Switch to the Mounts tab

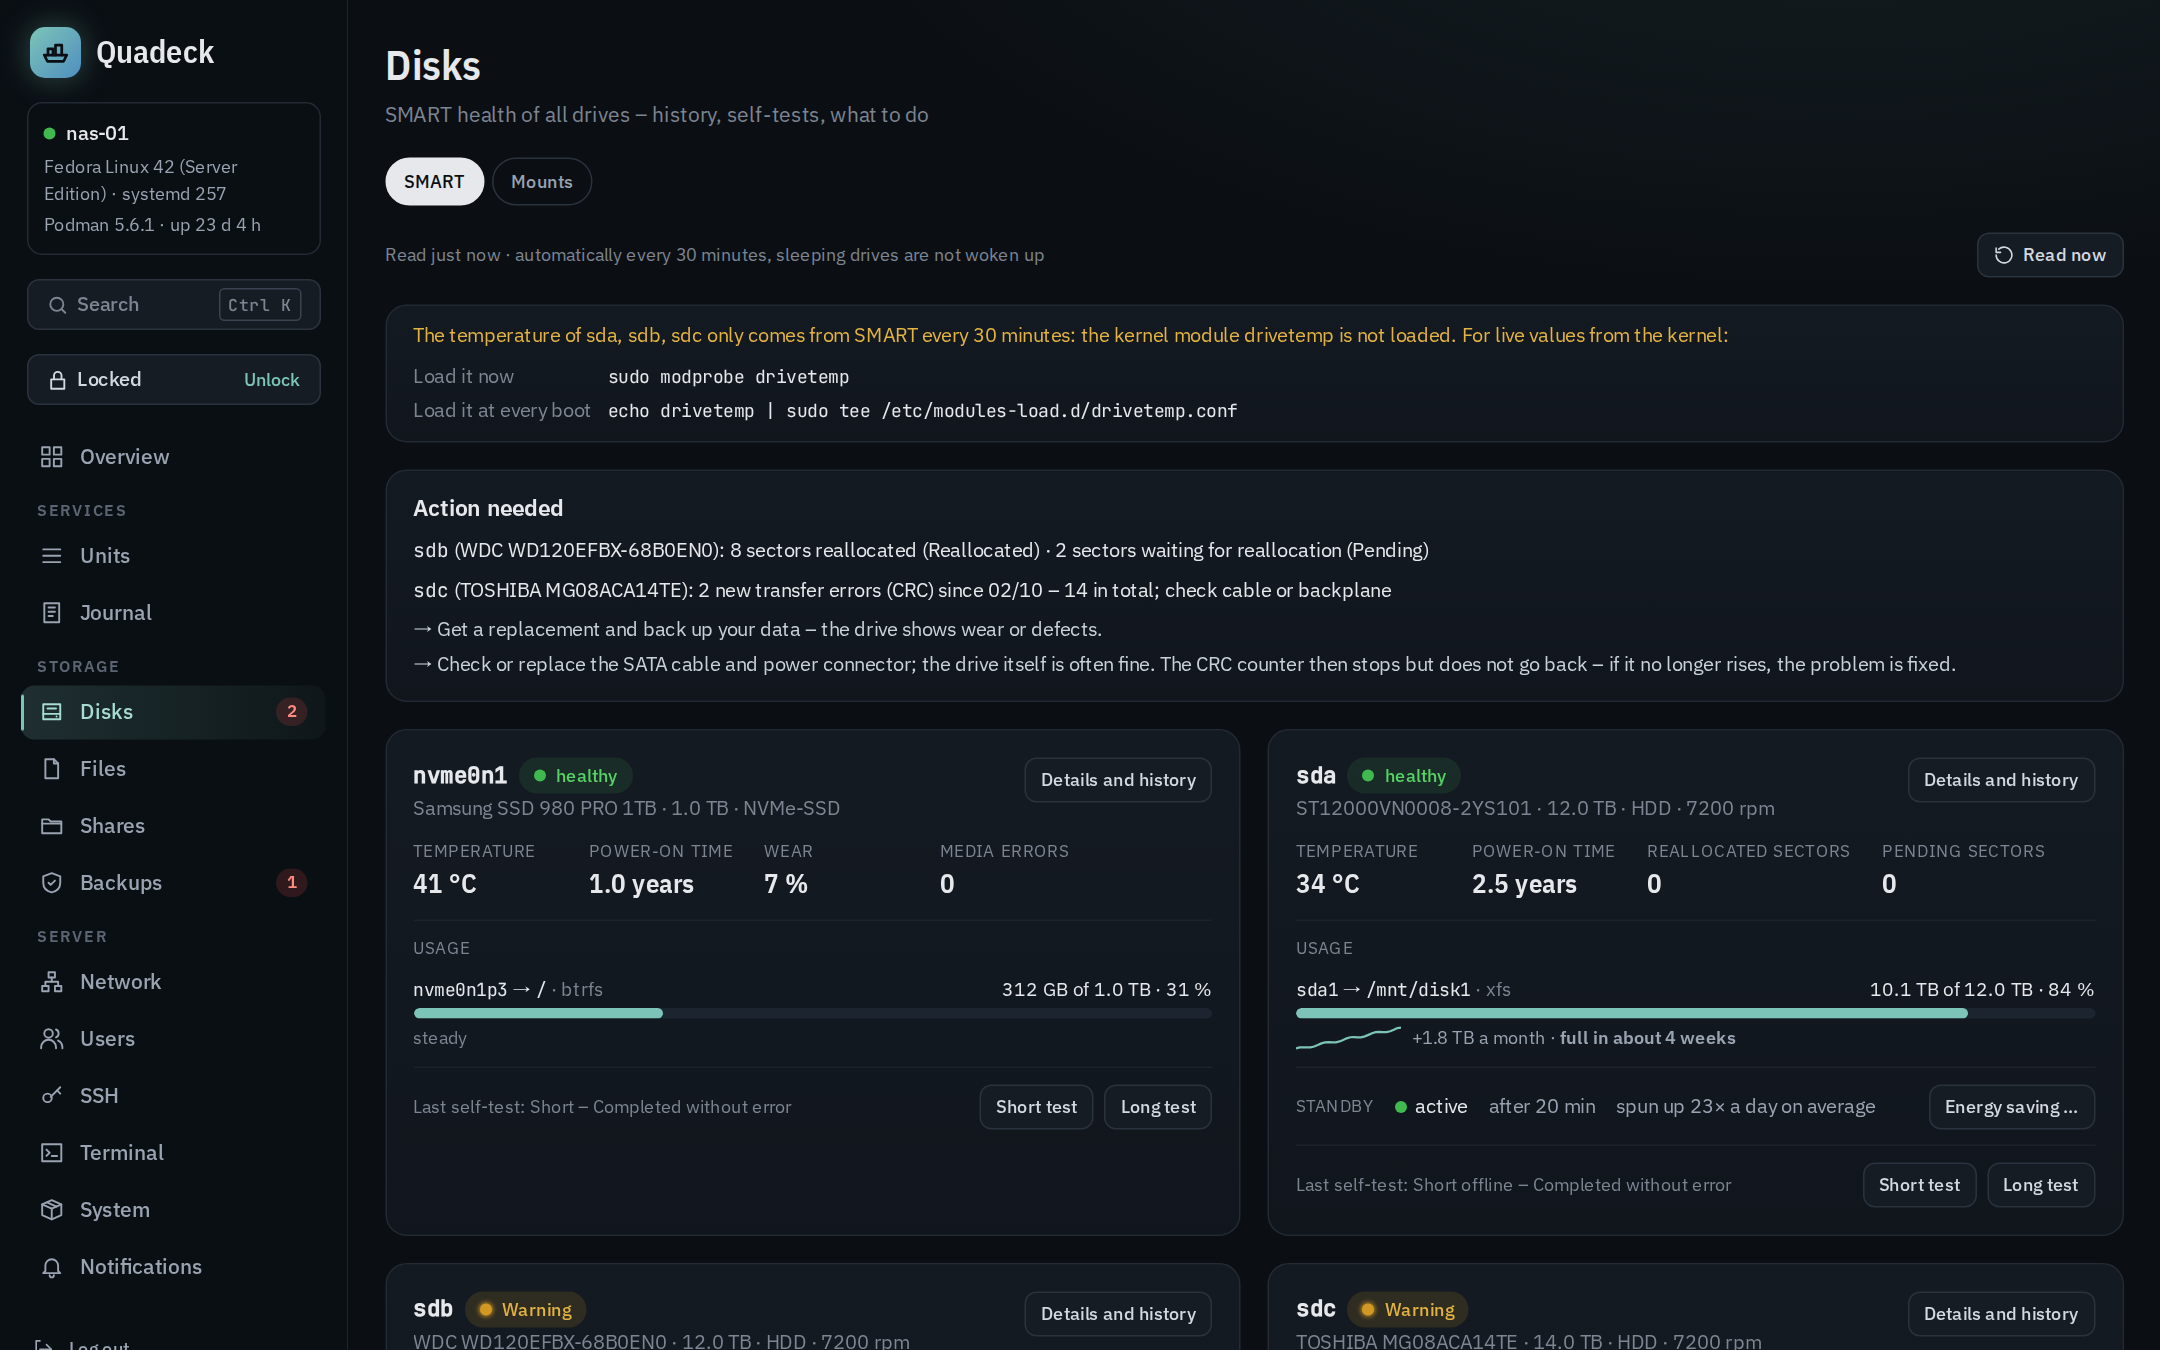click(542, 182)
